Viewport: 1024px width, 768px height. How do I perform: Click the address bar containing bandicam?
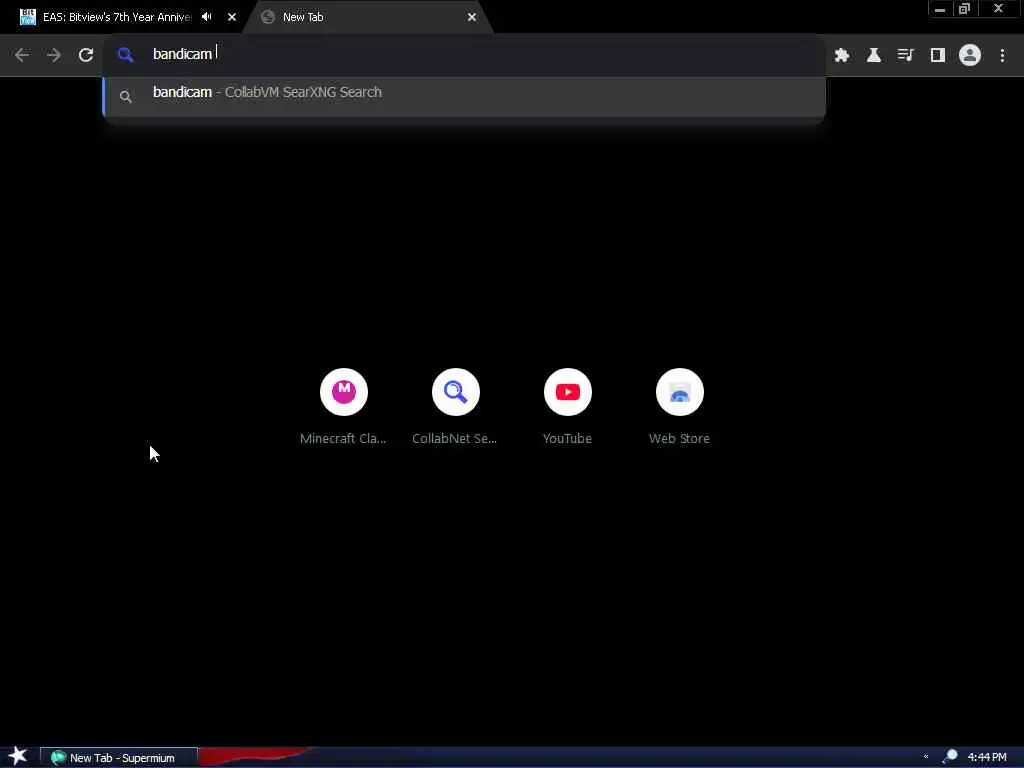[x=464, y=54]
